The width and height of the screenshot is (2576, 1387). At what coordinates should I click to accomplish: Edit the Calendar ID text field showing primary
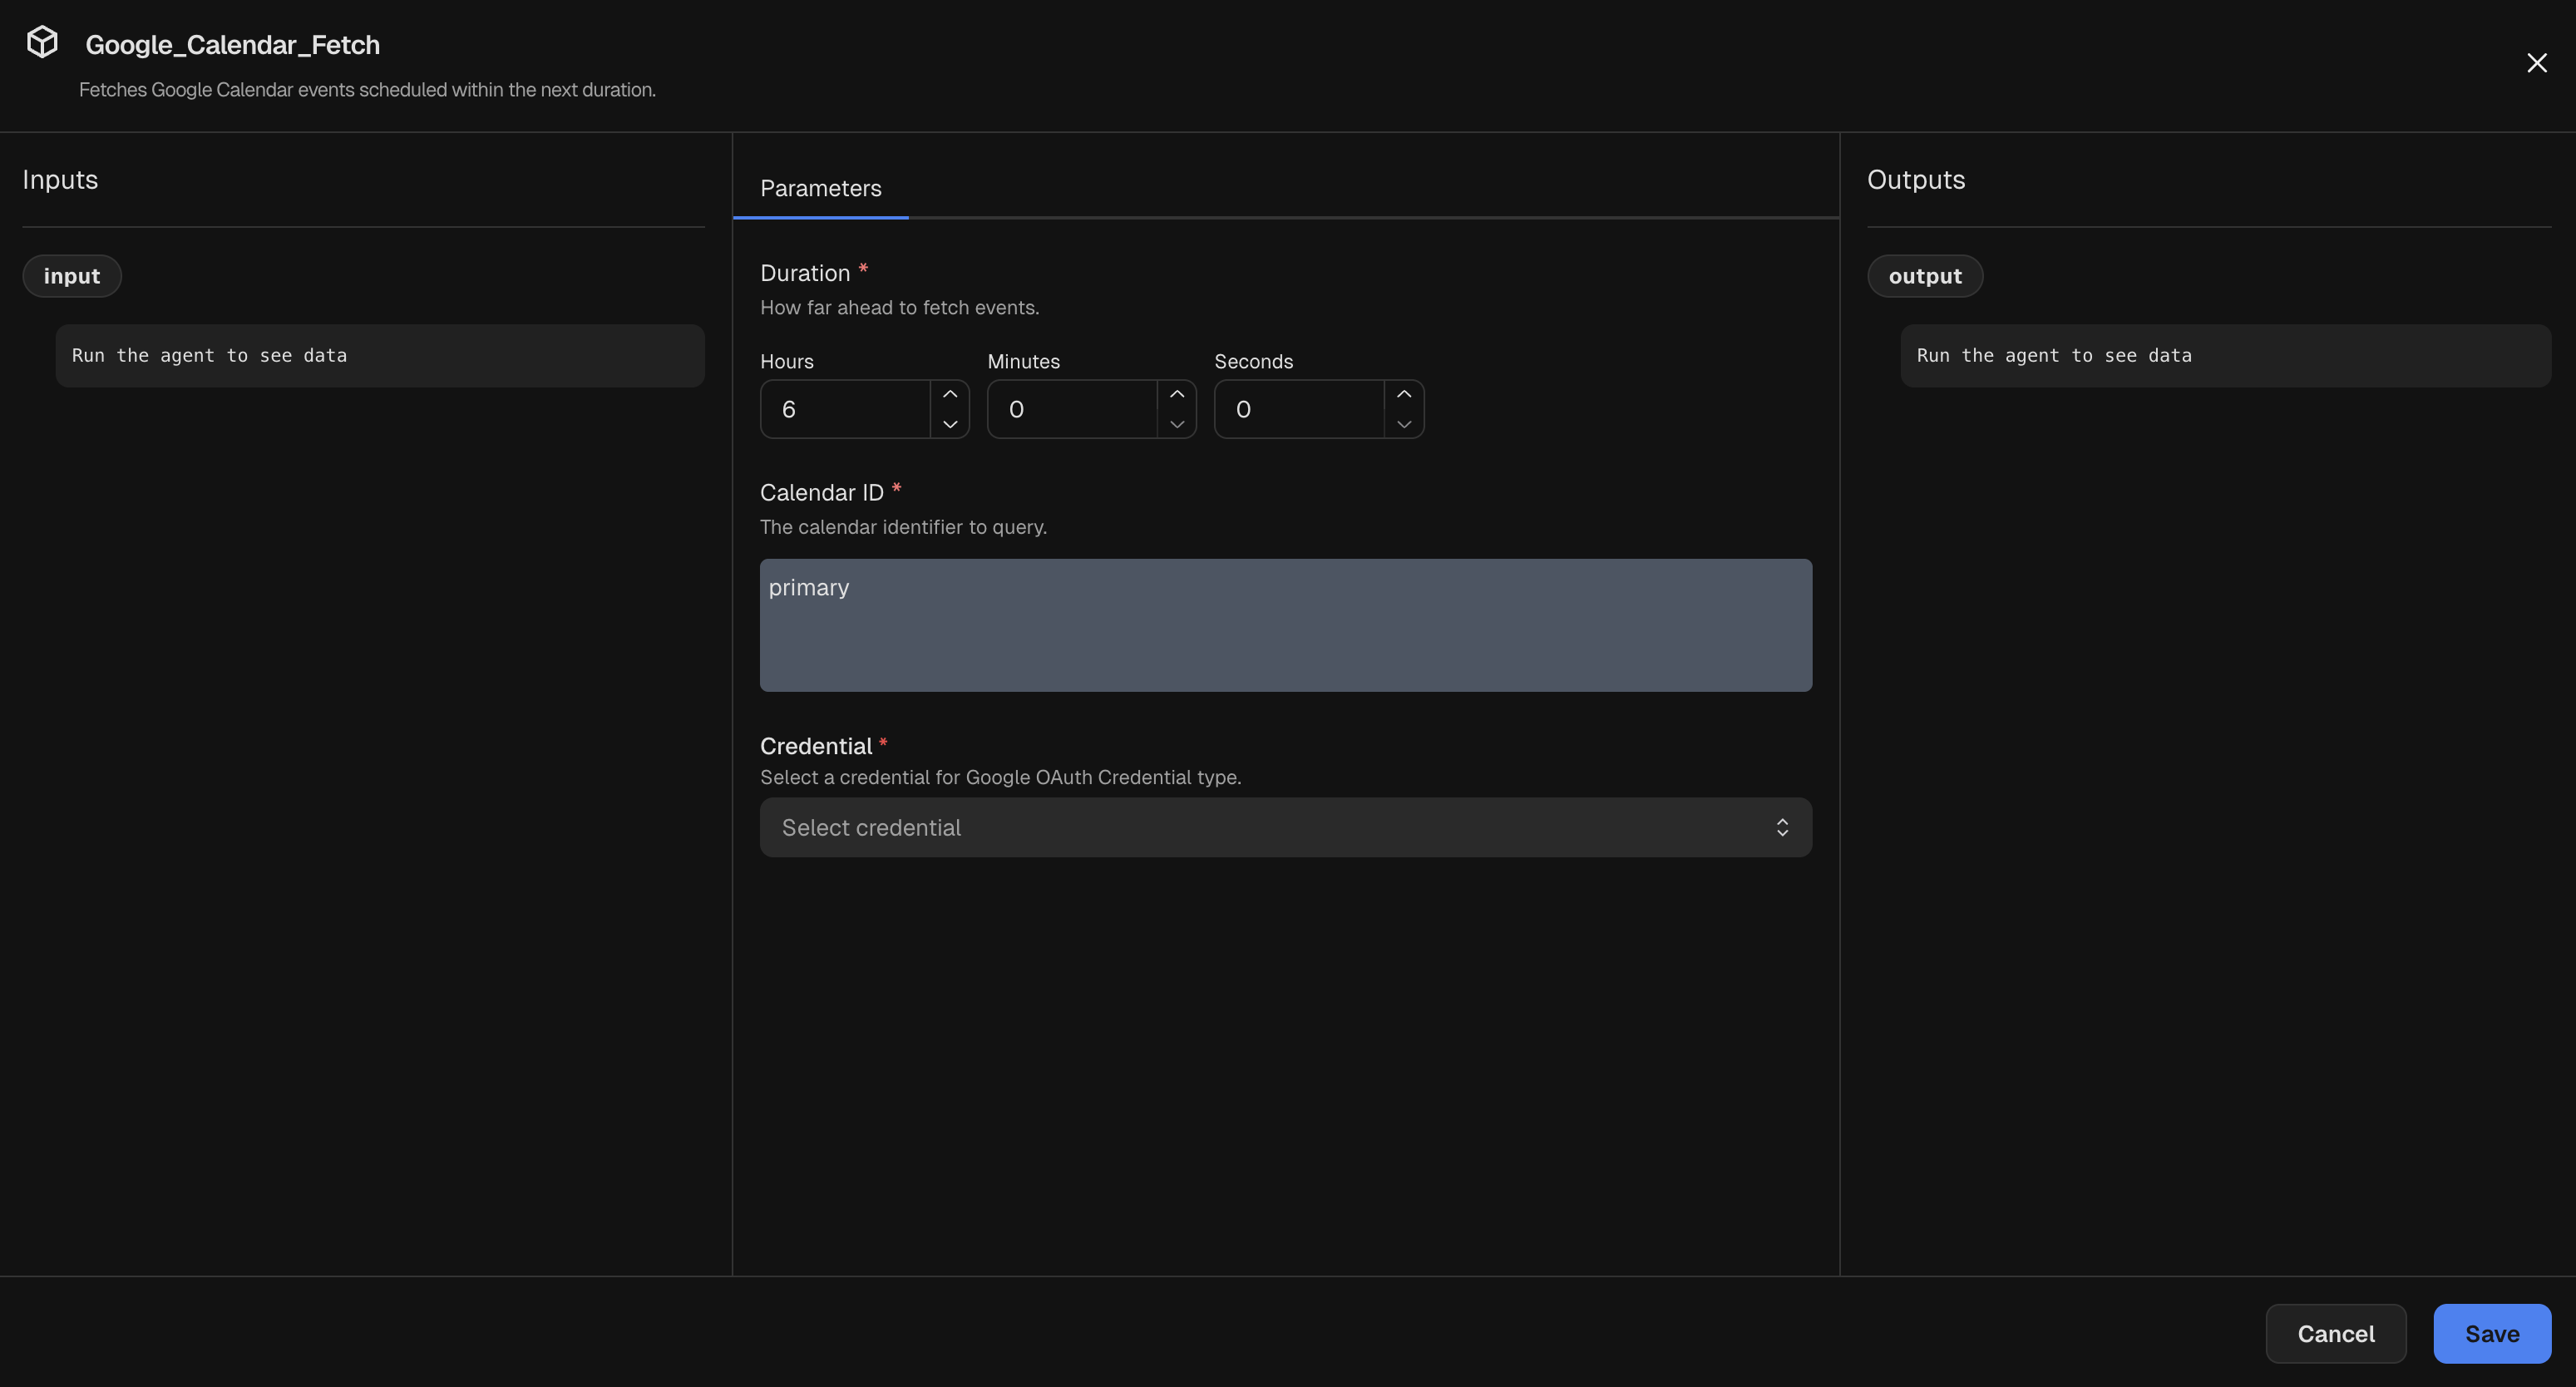(x=1286, y=625)
